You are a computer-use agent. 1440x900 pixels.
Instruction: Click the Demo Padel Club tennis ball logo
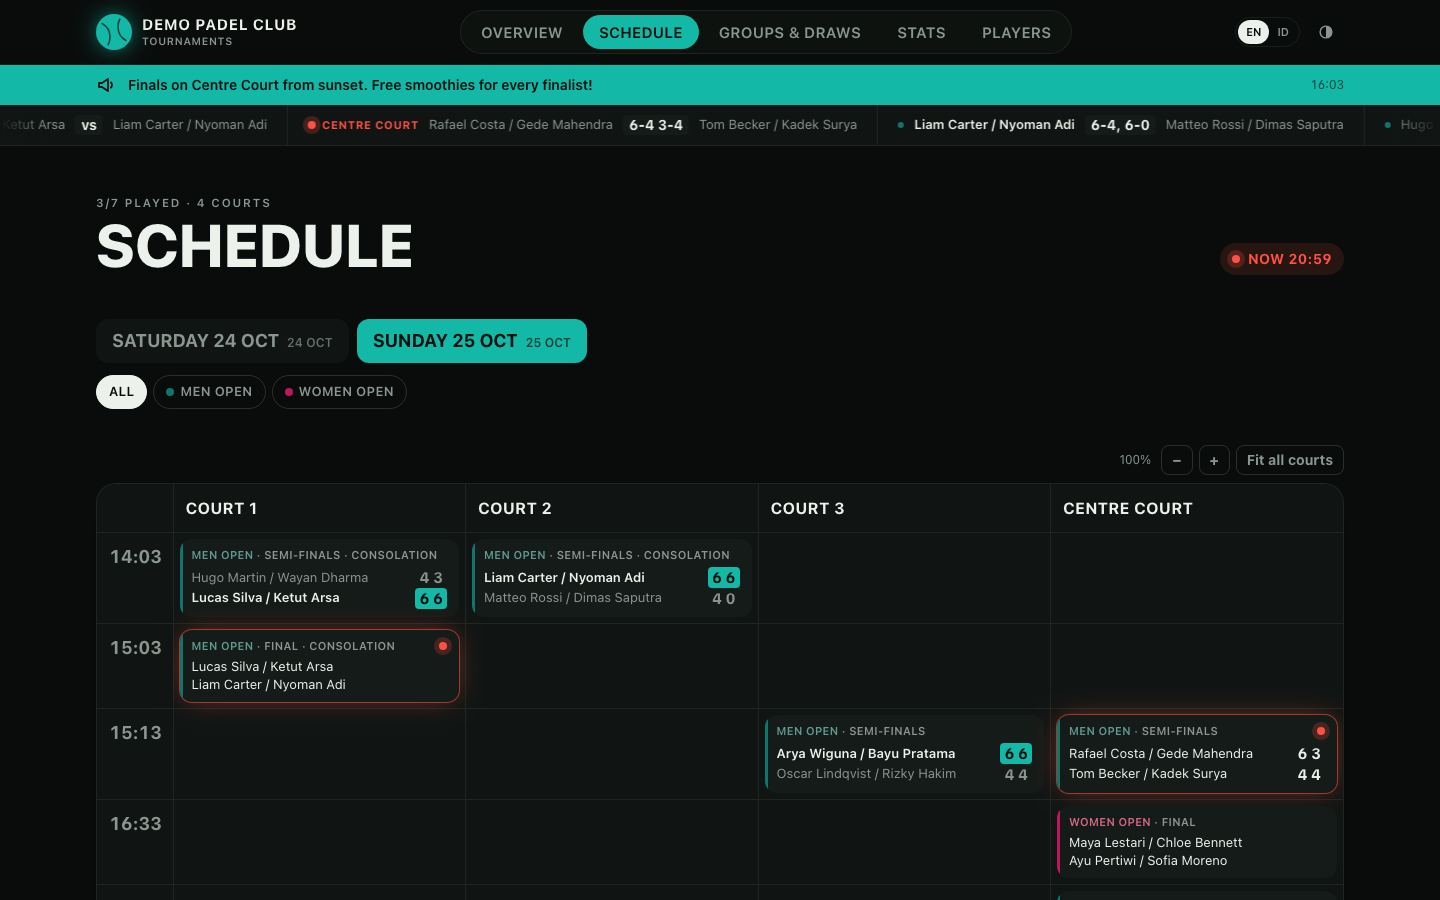pos(114,32)
